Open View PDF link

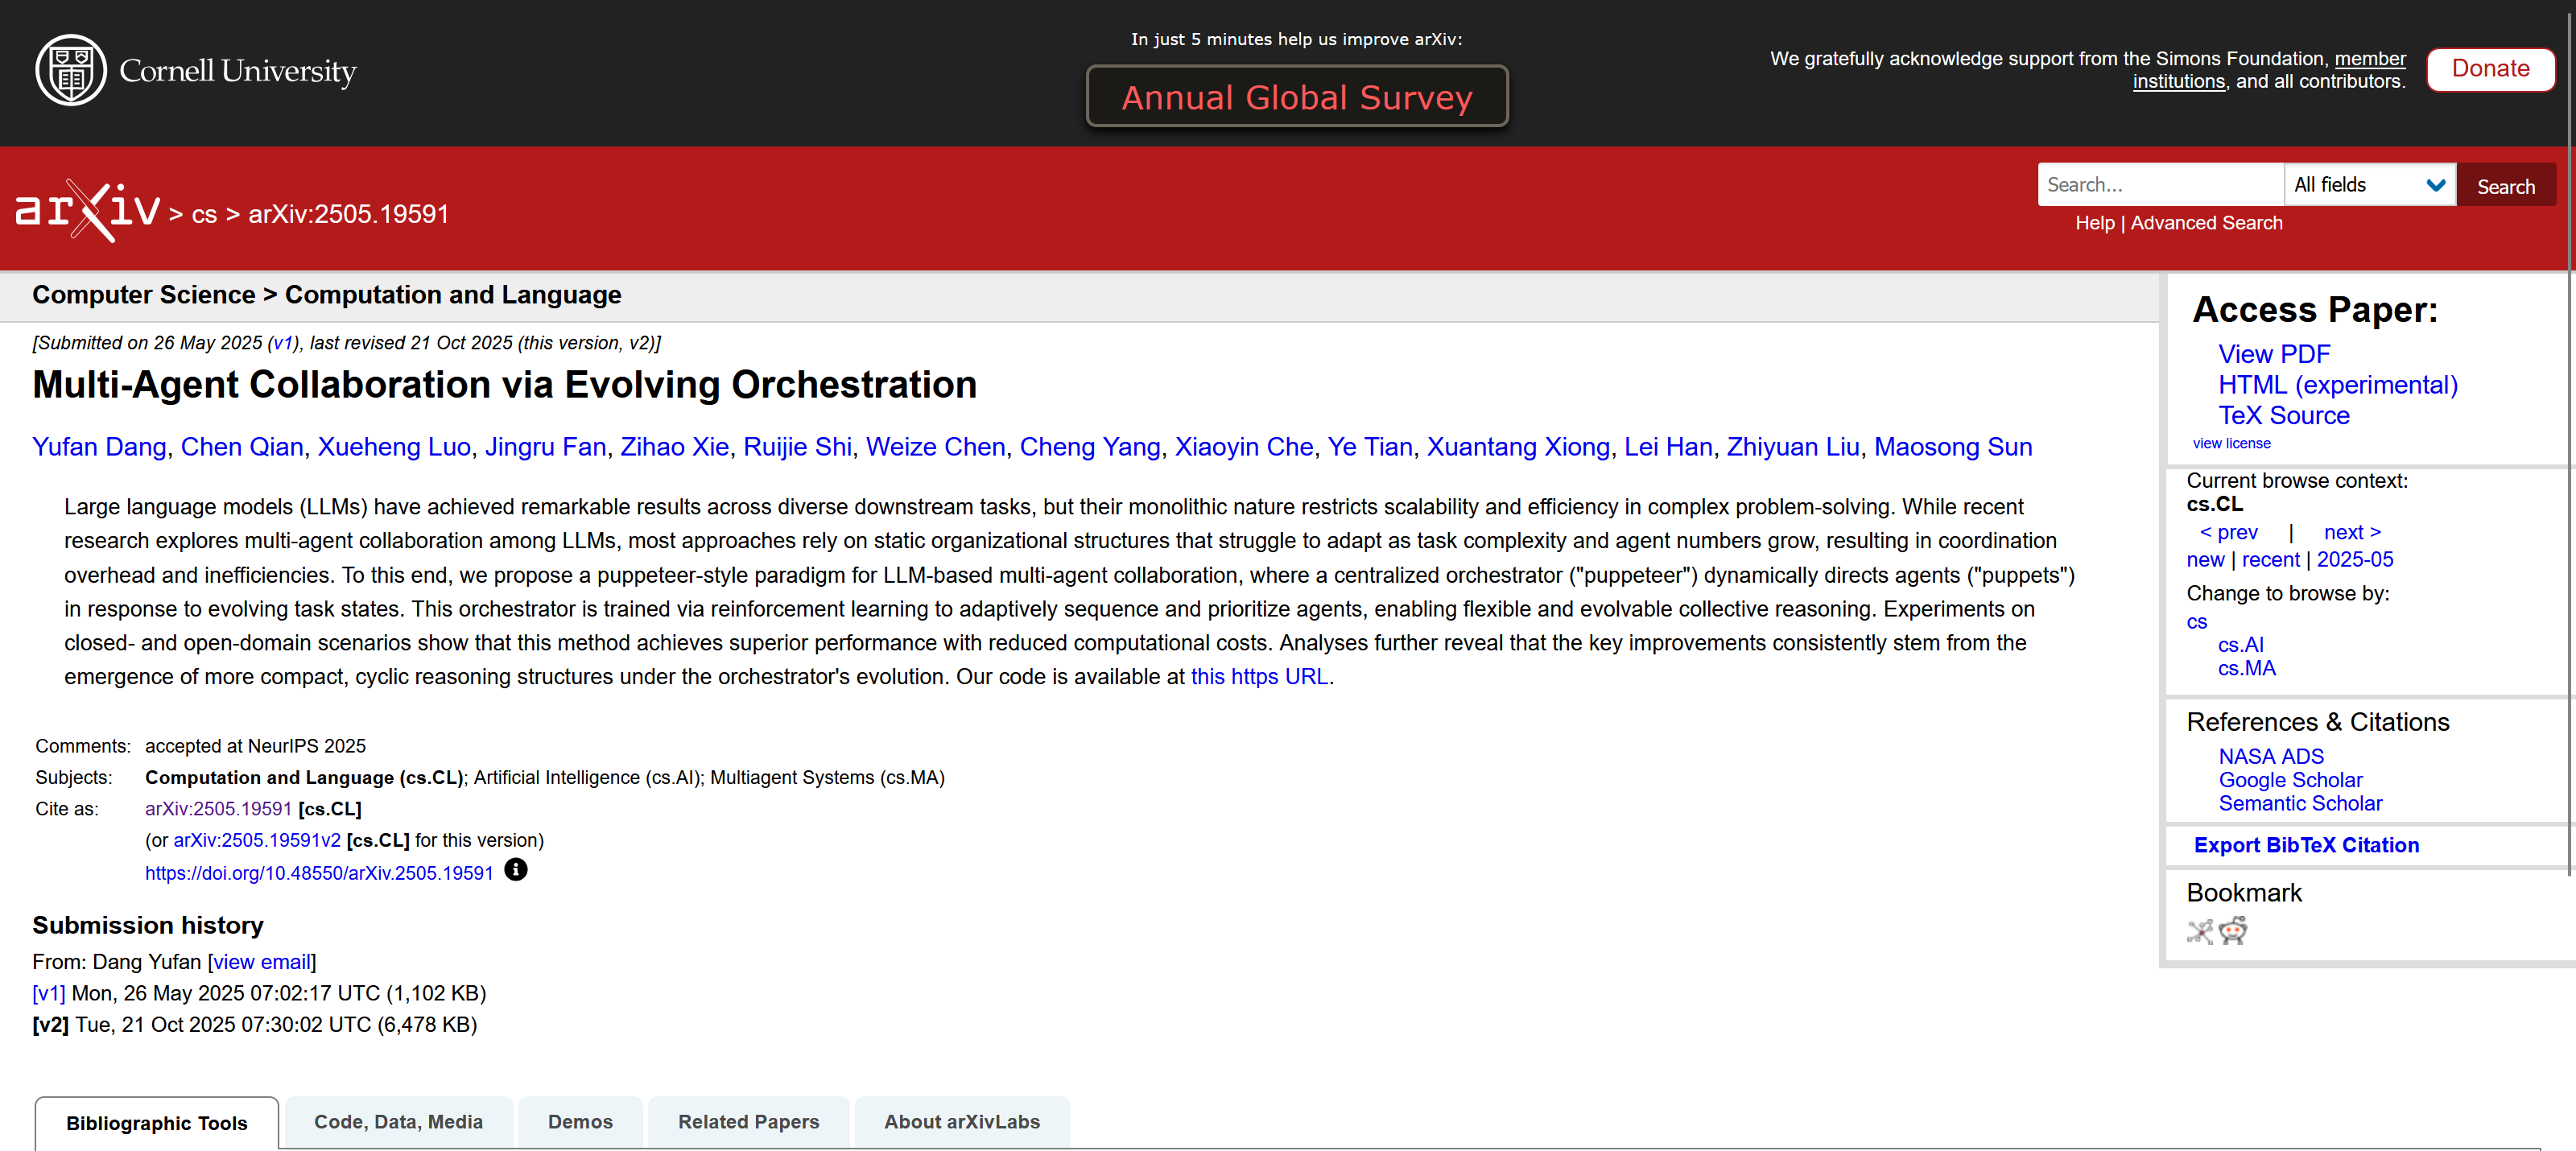(2273, 354)
